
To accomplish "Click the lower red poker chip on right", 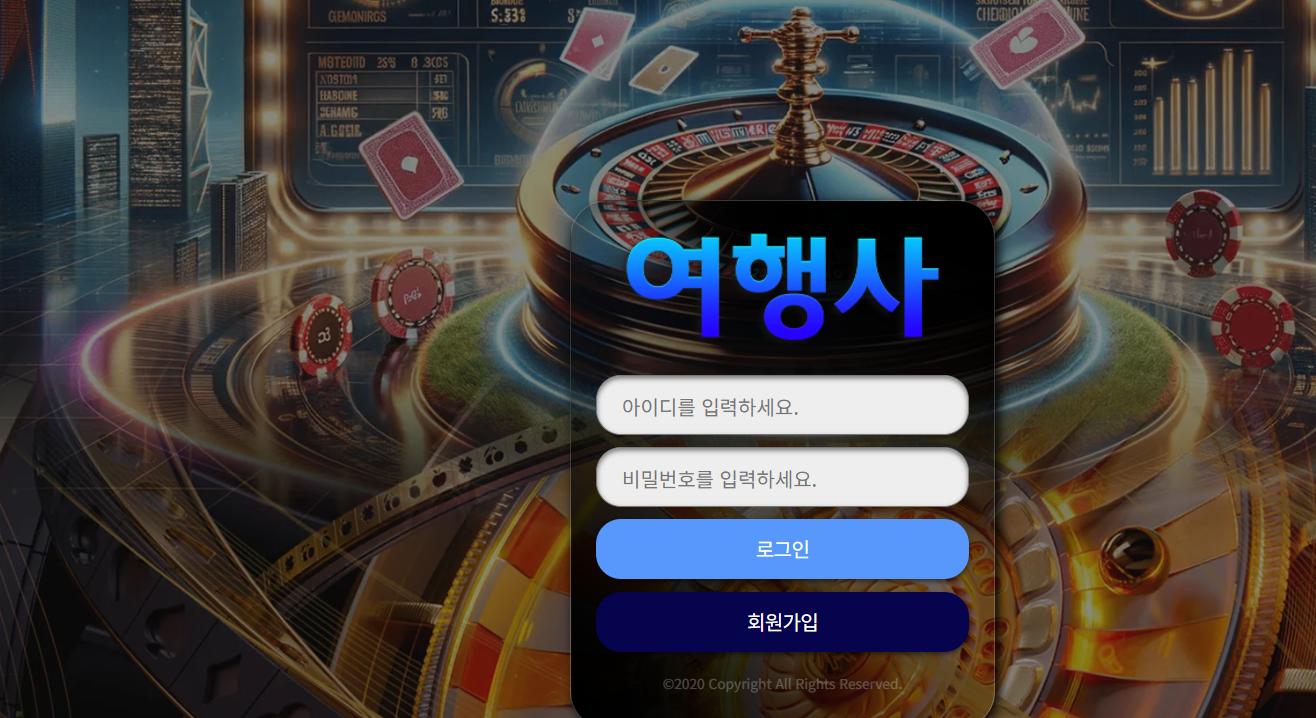I will click(1252, 326).
